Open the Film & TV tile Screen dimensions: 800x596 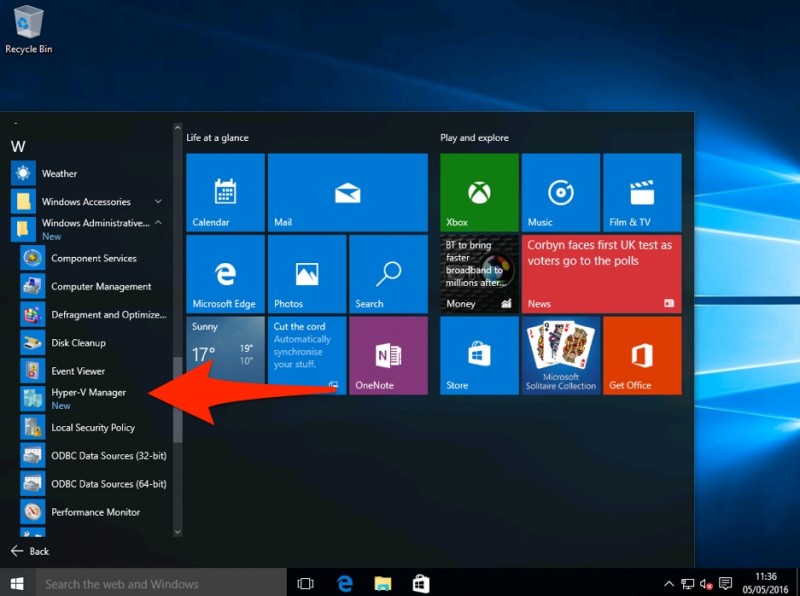642,192
